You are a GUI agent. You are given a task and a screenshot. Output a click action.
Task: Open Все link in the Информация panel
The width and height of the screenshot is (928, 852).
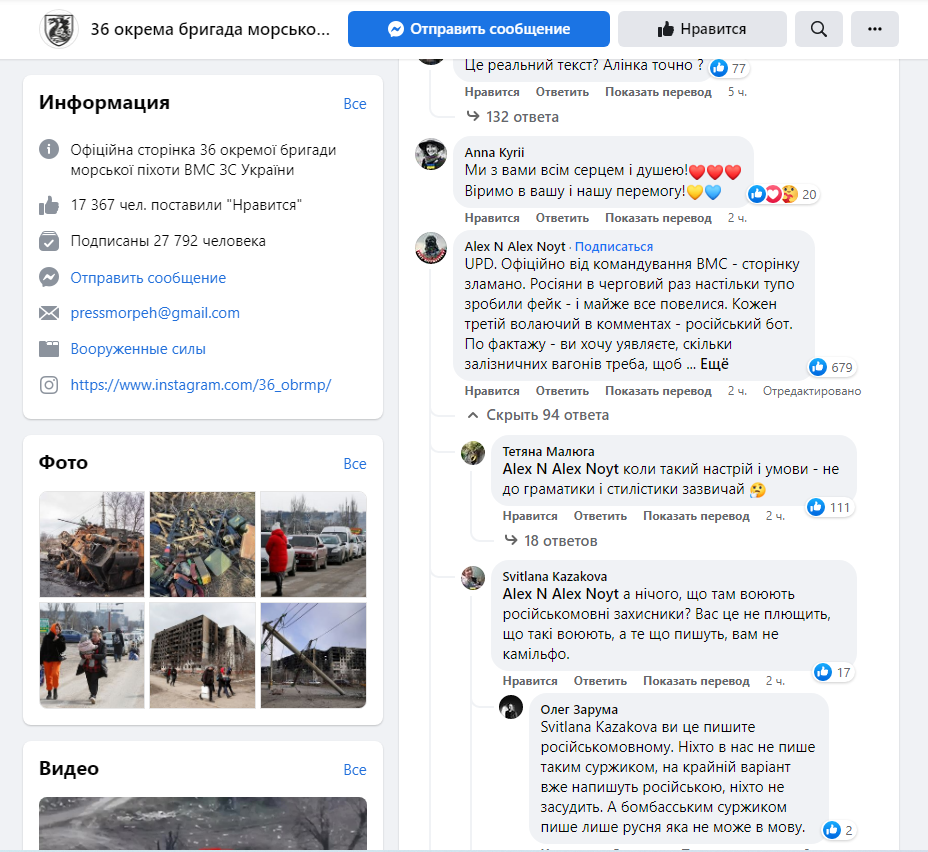[x=355, y=104]
